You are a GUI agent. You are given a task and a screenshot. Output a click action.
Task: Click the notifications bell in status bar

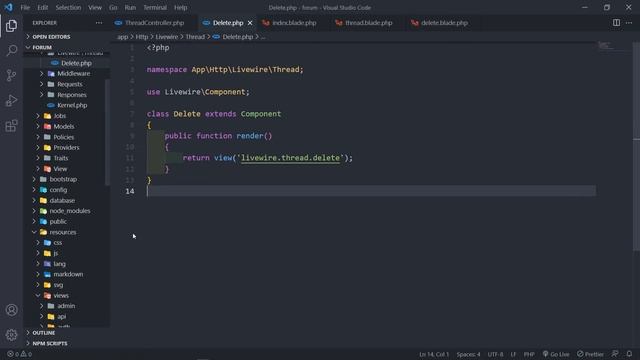(x=629, y=354)
